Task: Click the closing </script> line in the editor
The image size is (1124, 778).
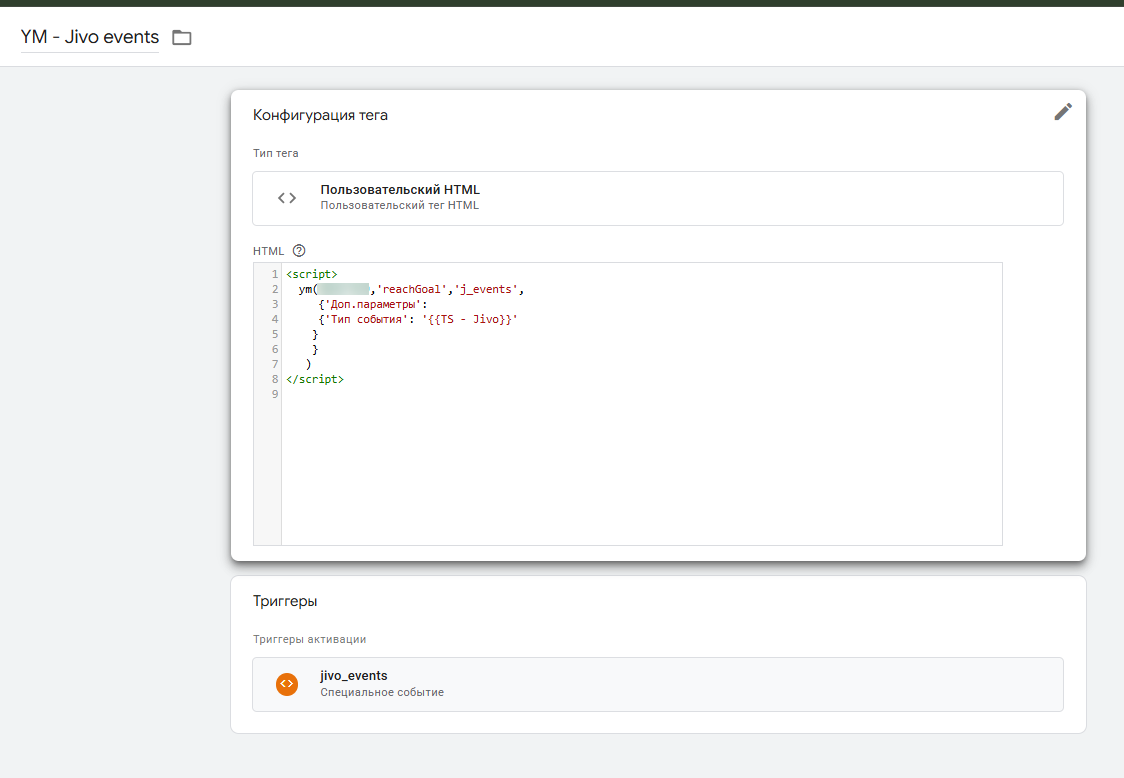Action: (x=315, y=379)
